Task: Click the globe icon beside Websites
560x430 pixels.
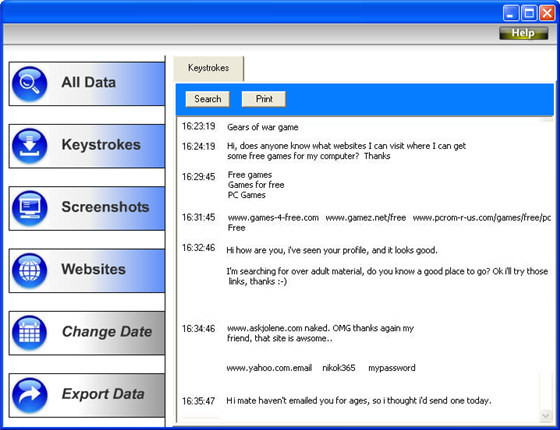Action: click(29, 271)
